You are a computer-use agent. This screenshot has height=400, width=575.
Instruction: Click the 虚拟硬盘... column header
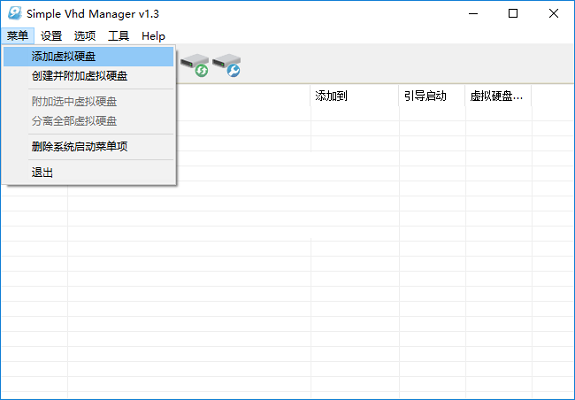(498, 96)
